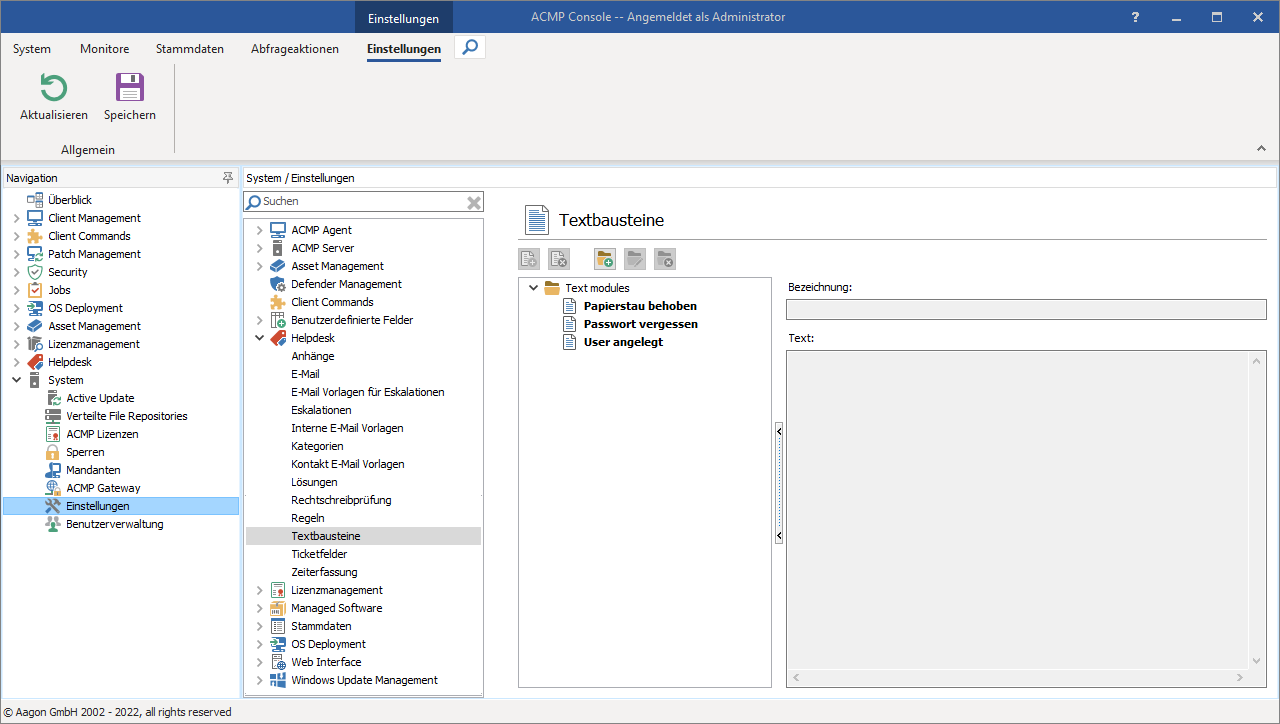Viewport: 1280px width, 724px height.
Task: Open Zeiterfassung settings
Action: point(324,572)
